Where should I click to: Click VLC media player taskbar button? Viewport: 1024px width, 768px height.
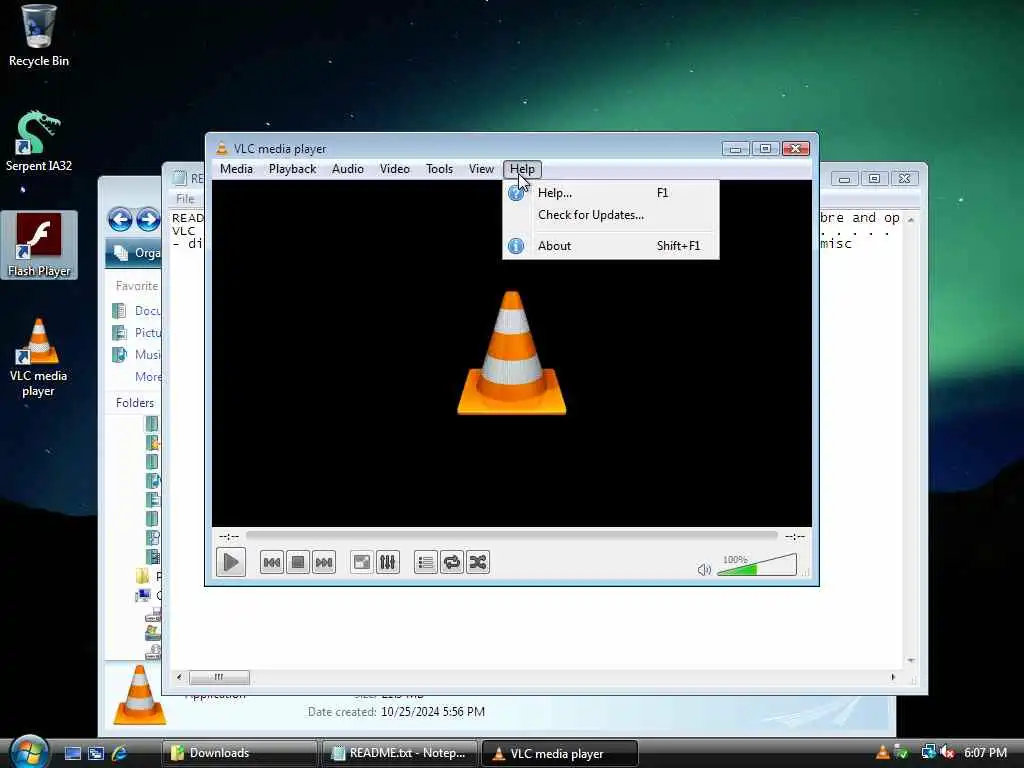pos(560,753)
